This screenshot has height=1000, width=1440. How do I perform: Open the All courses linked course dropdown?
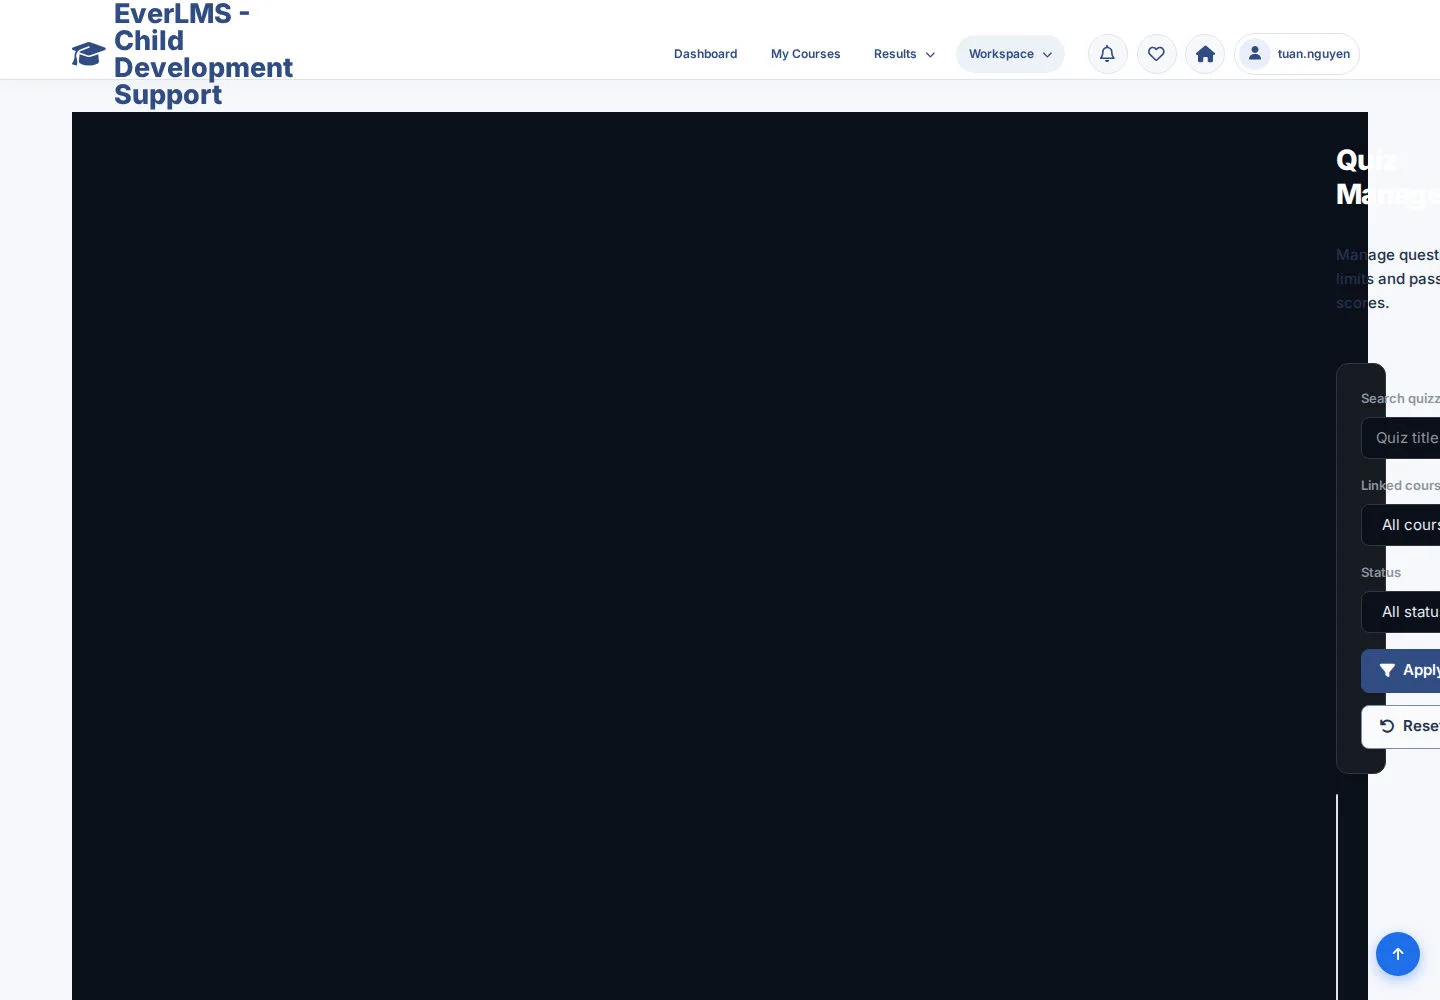pos(1401,525)
